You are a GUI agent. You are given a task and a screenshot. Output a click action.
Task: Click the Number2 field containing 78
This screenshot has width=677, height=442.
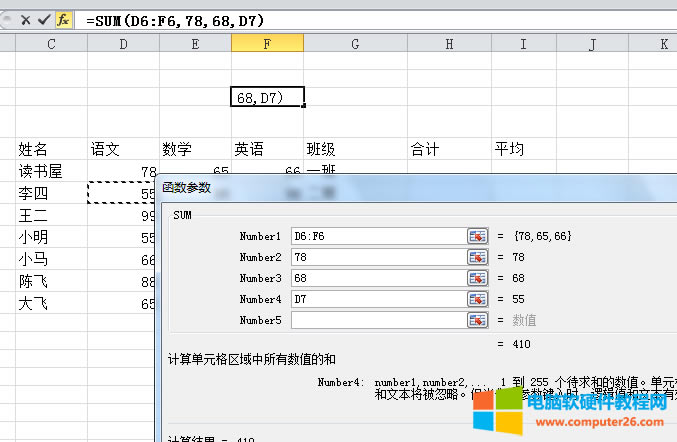click(x=377, y=257)
